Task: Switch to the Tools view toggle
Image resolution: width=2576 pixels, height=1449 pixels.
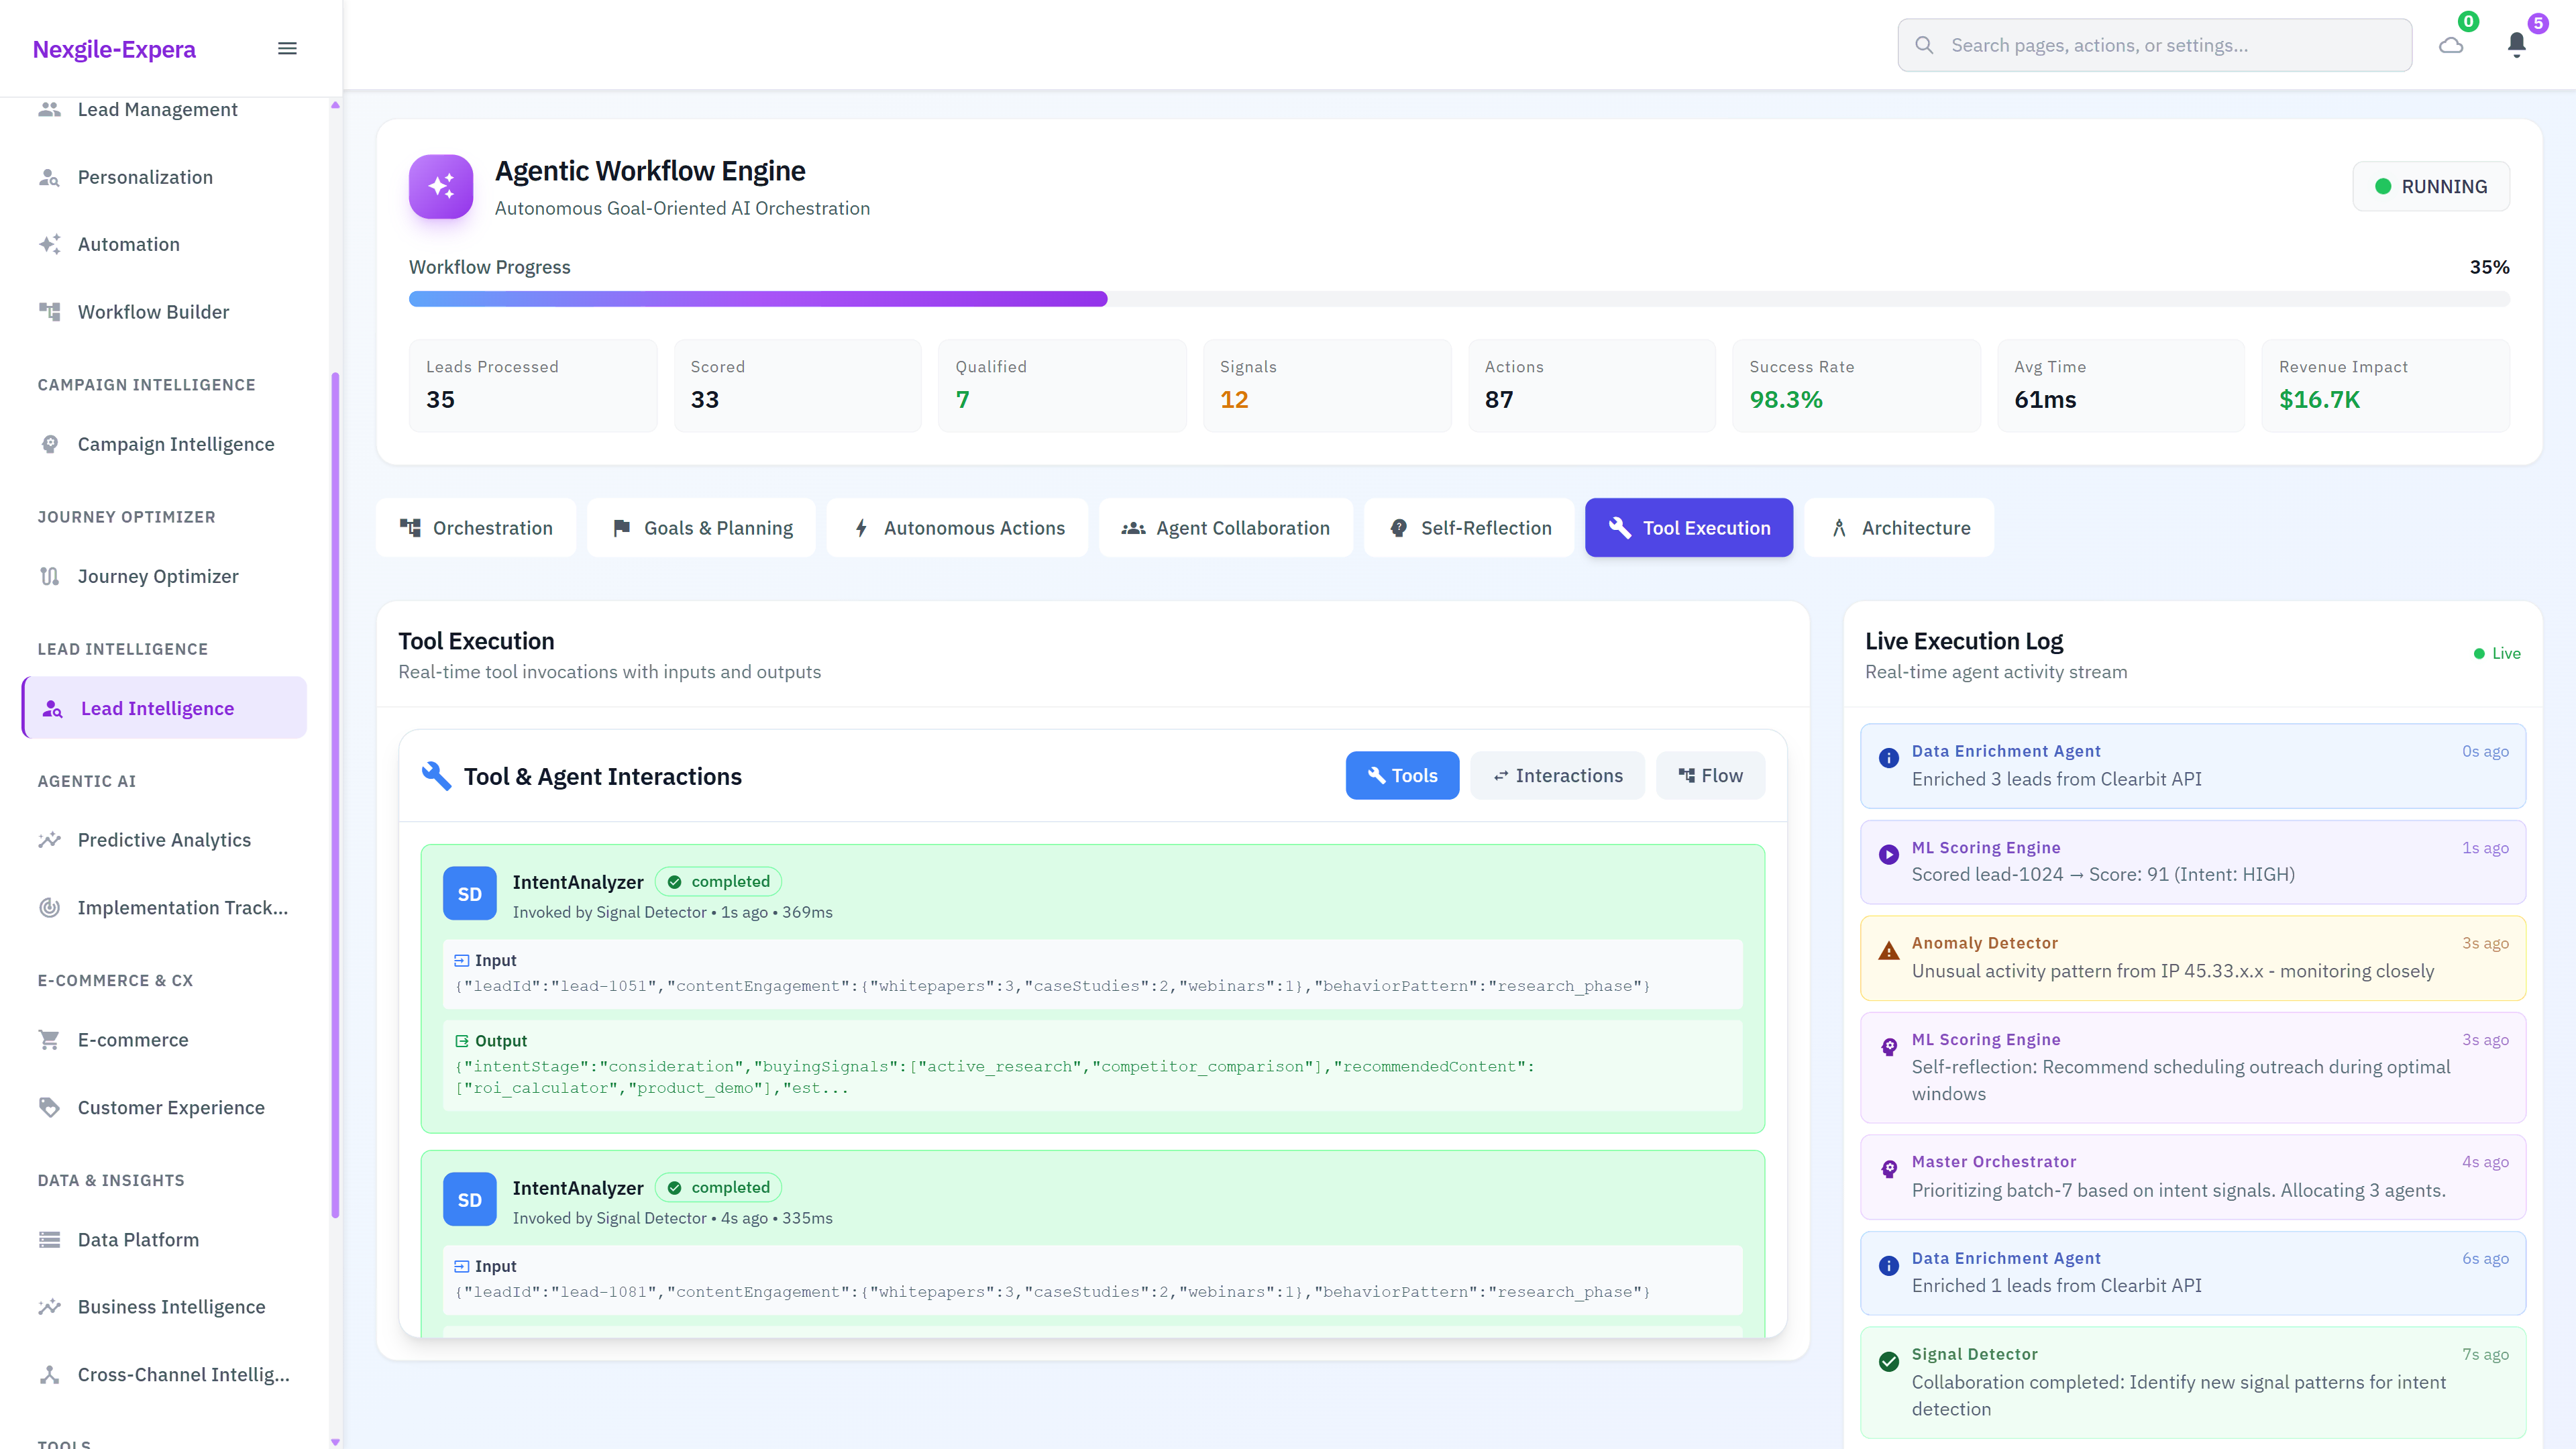Action: 1402,775
